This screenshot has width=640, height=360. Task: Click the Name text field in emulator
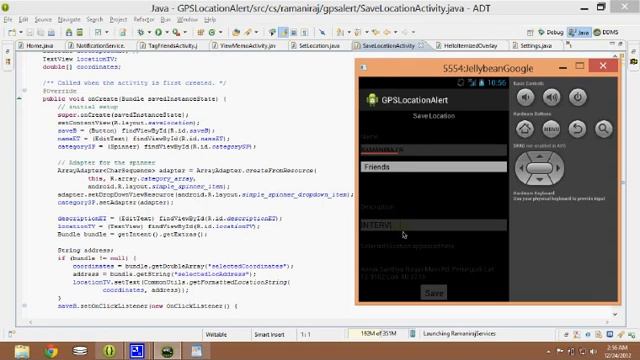(434, 150)
